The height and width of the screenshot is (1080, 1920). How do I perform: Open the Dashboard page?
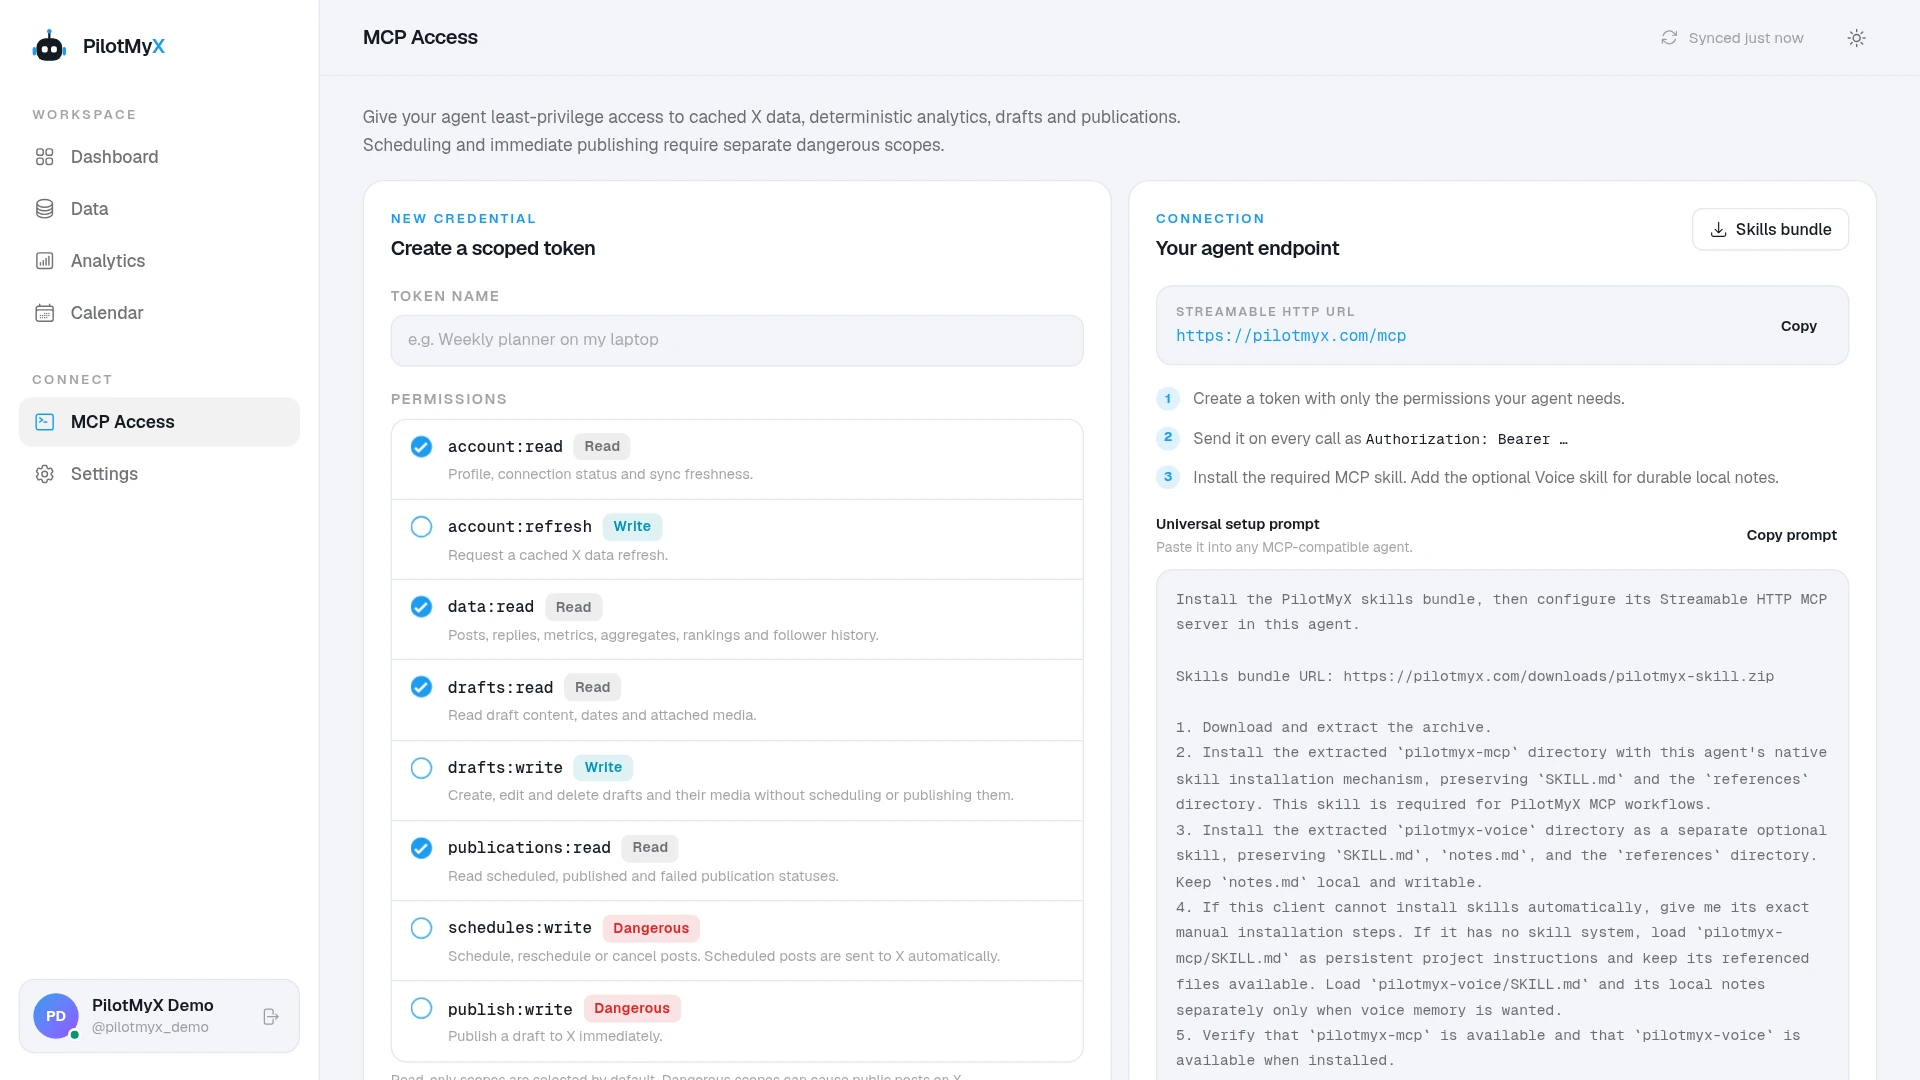tap(159, 157)
